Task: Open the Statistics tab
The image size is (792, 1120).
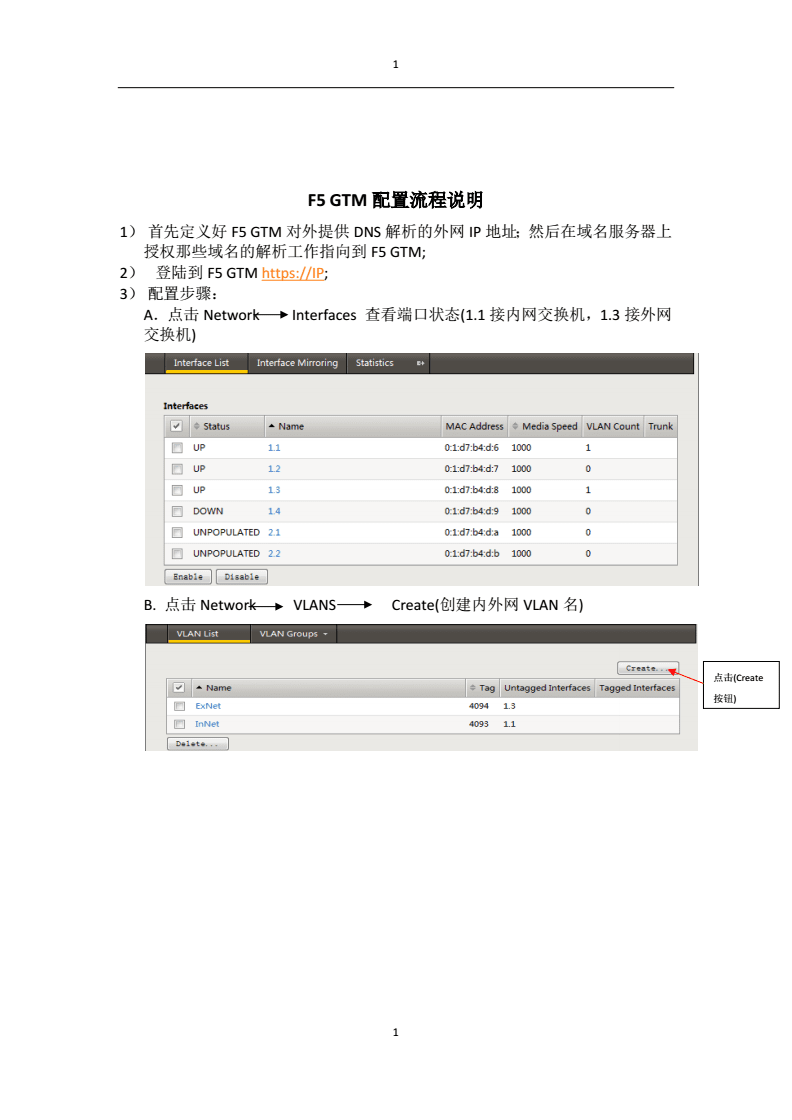Action: [375, 363]
